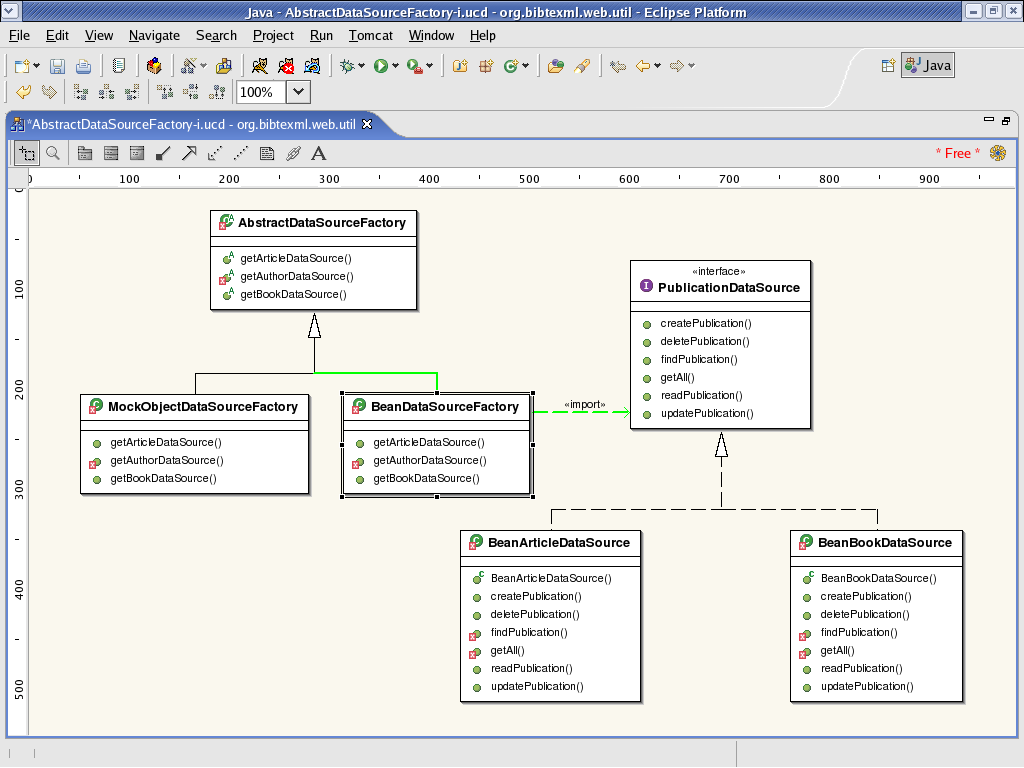Select the MockObjectDataSourceFactory class title
1024x768 pixels.
[203, 407]
